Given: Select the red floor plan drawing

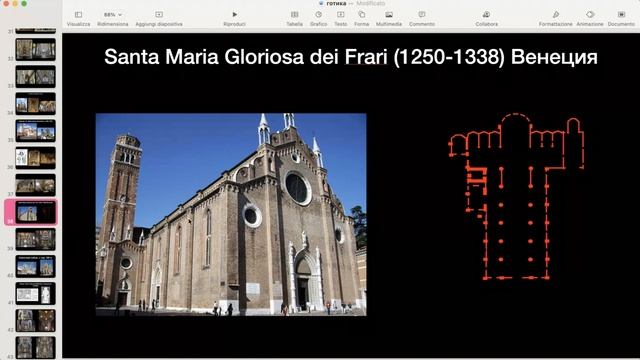Looking at the screenshot, I should (x=516, y=196).
